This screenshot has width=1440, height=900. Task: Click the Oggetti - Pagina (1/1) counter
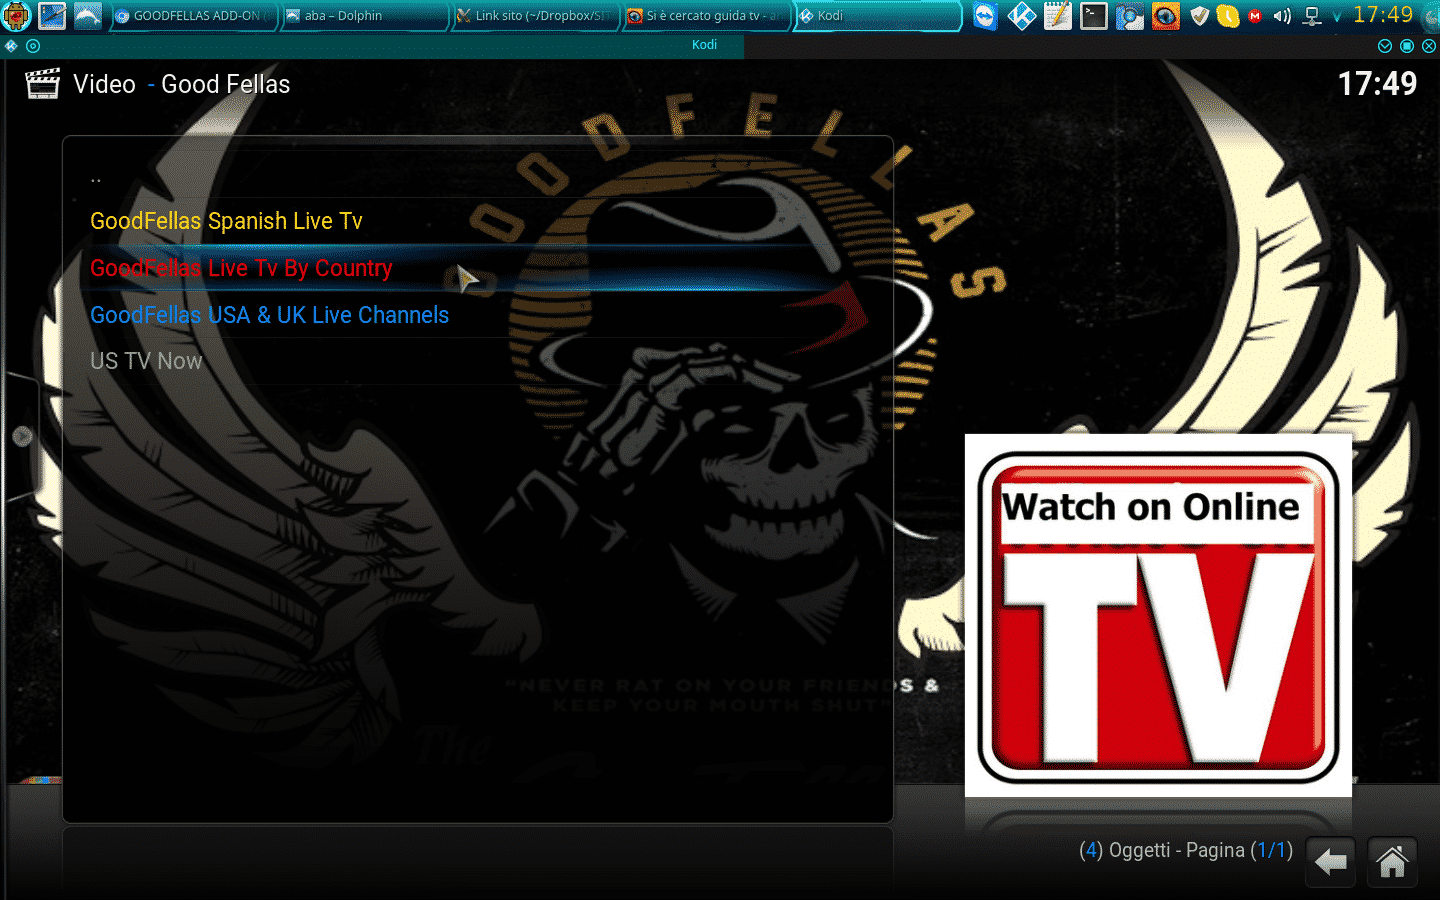tap(1186, 850)
